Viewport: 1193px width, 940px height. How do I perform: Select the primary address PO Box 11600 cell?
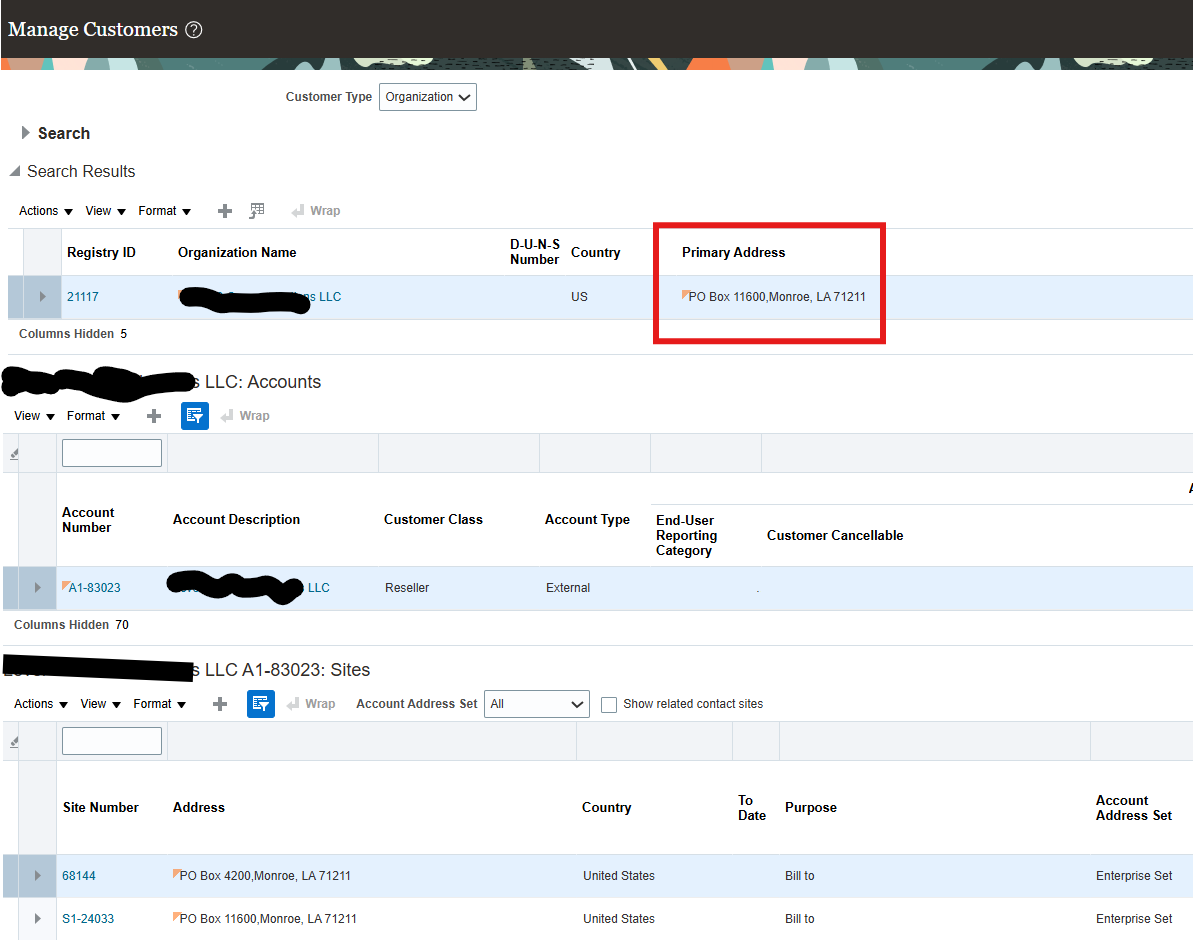pyautogui.click(x=777, y=297)
